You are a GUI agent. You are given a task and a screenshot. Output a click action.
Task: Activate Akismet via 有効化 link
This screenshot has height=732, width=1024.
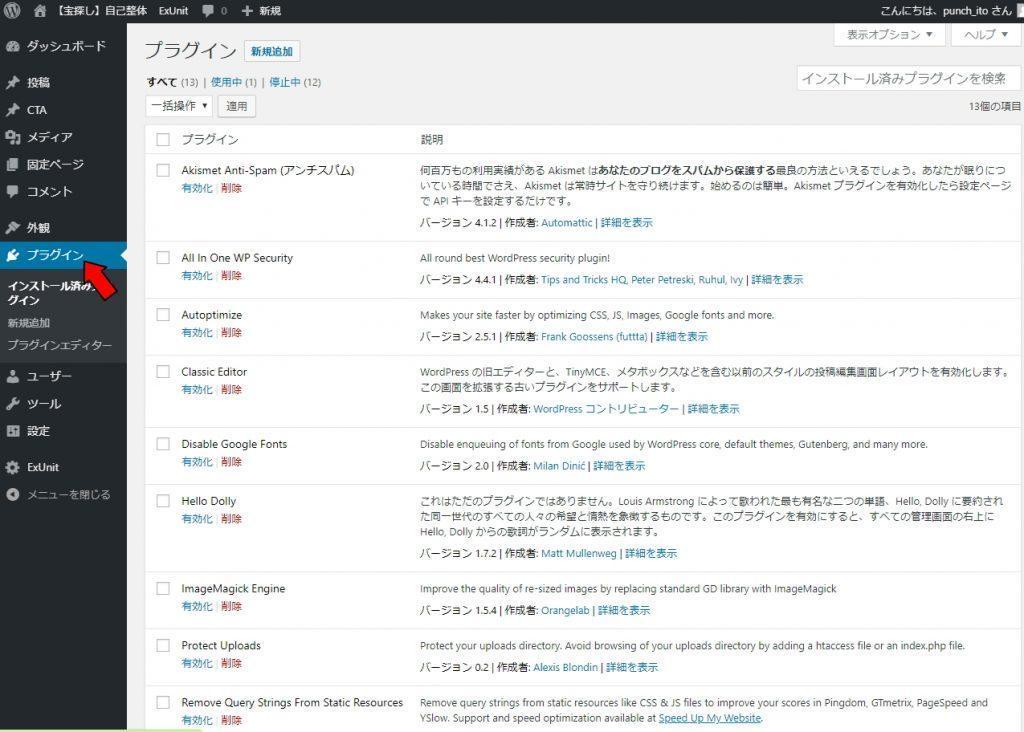click(197, 188)
